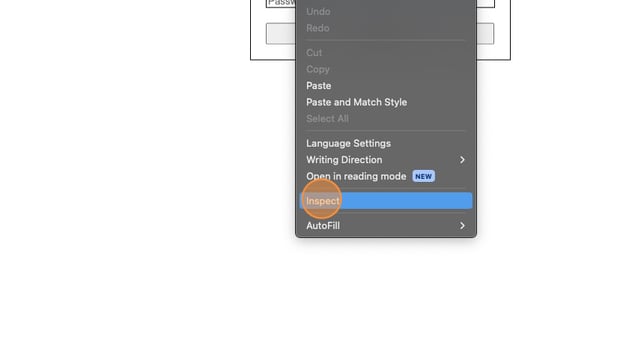Open Language Settings menu entry
This screenshot has height=360, width=644.
[386, 143]
